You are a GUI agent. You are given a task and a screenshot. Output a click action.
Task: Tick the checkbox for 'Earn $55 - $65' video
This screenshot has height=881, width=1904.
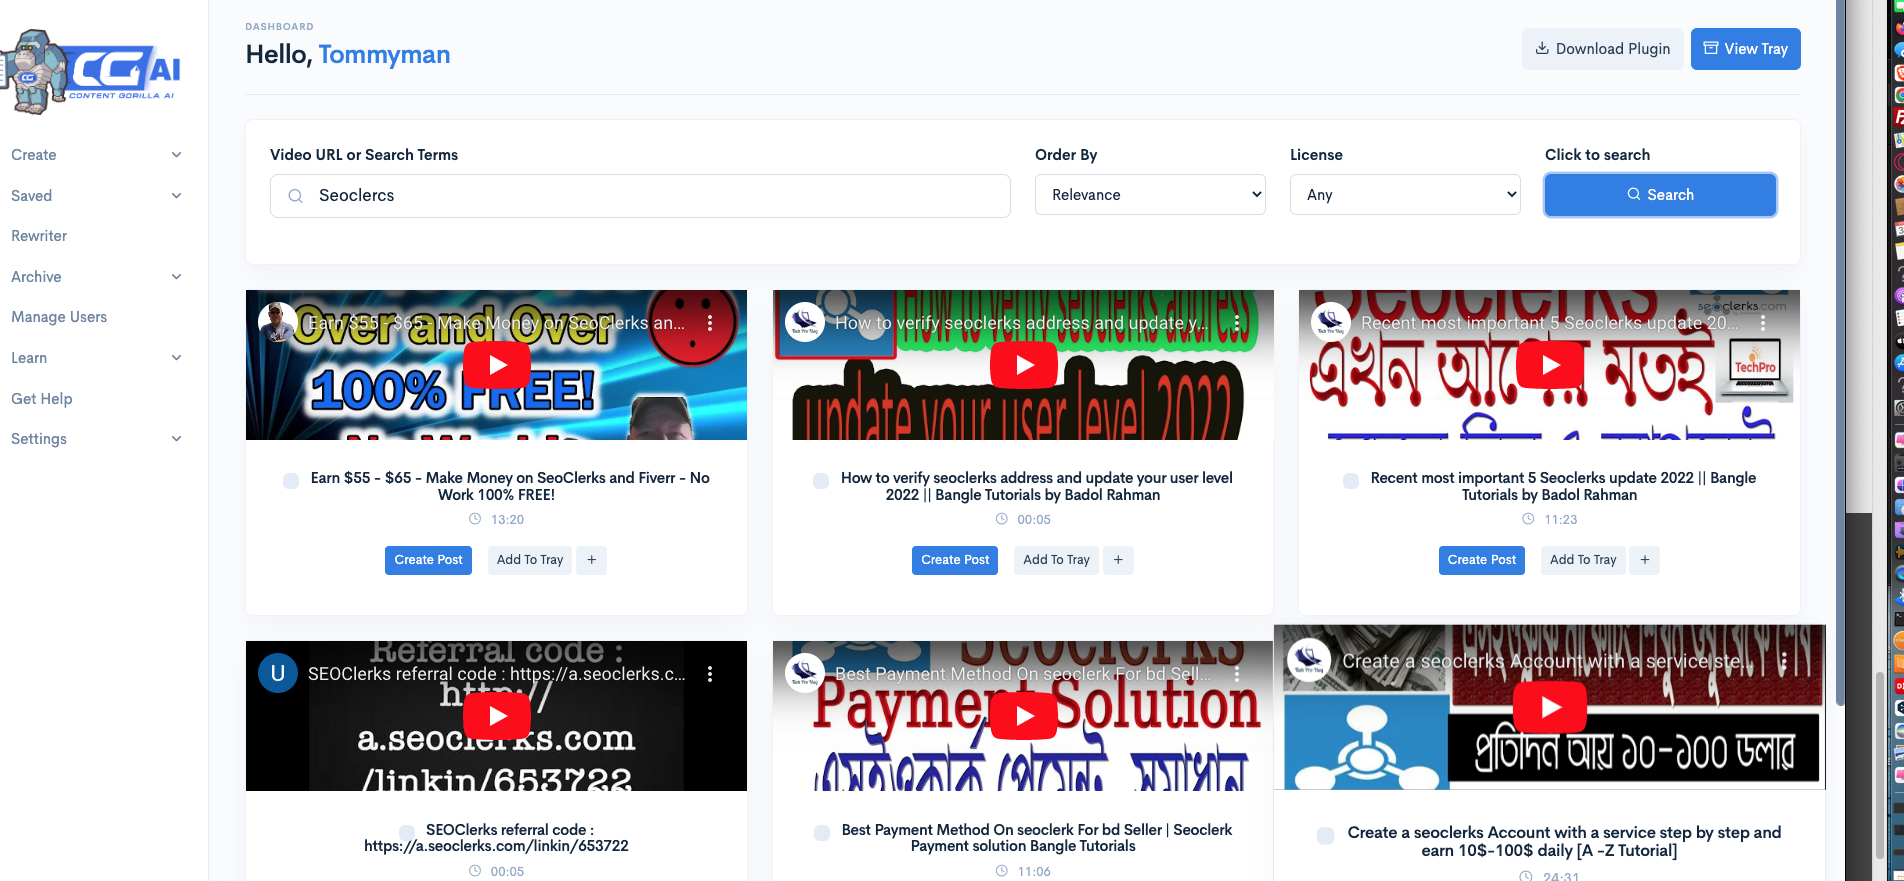(x=291, y=481)
